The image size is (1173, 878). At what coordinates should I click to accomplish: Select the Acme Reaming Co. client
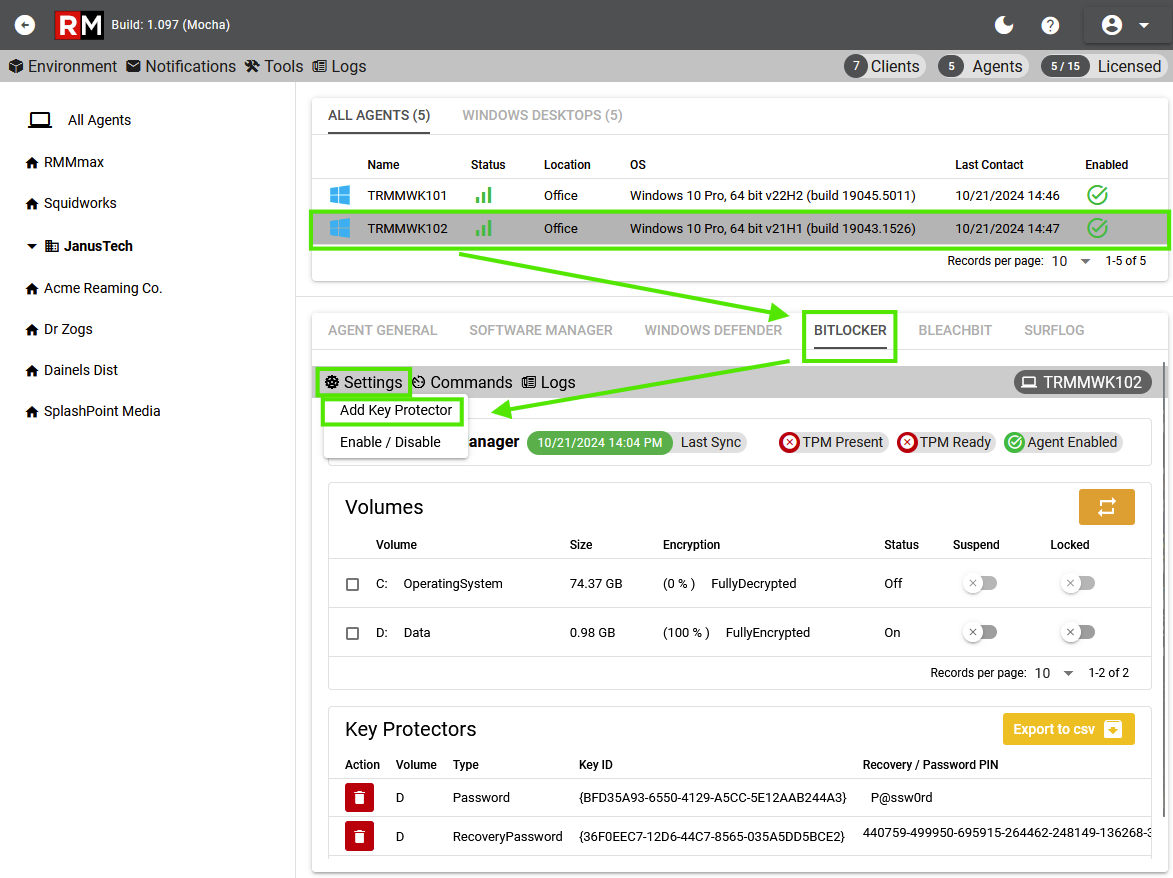(x=94, y=289)
